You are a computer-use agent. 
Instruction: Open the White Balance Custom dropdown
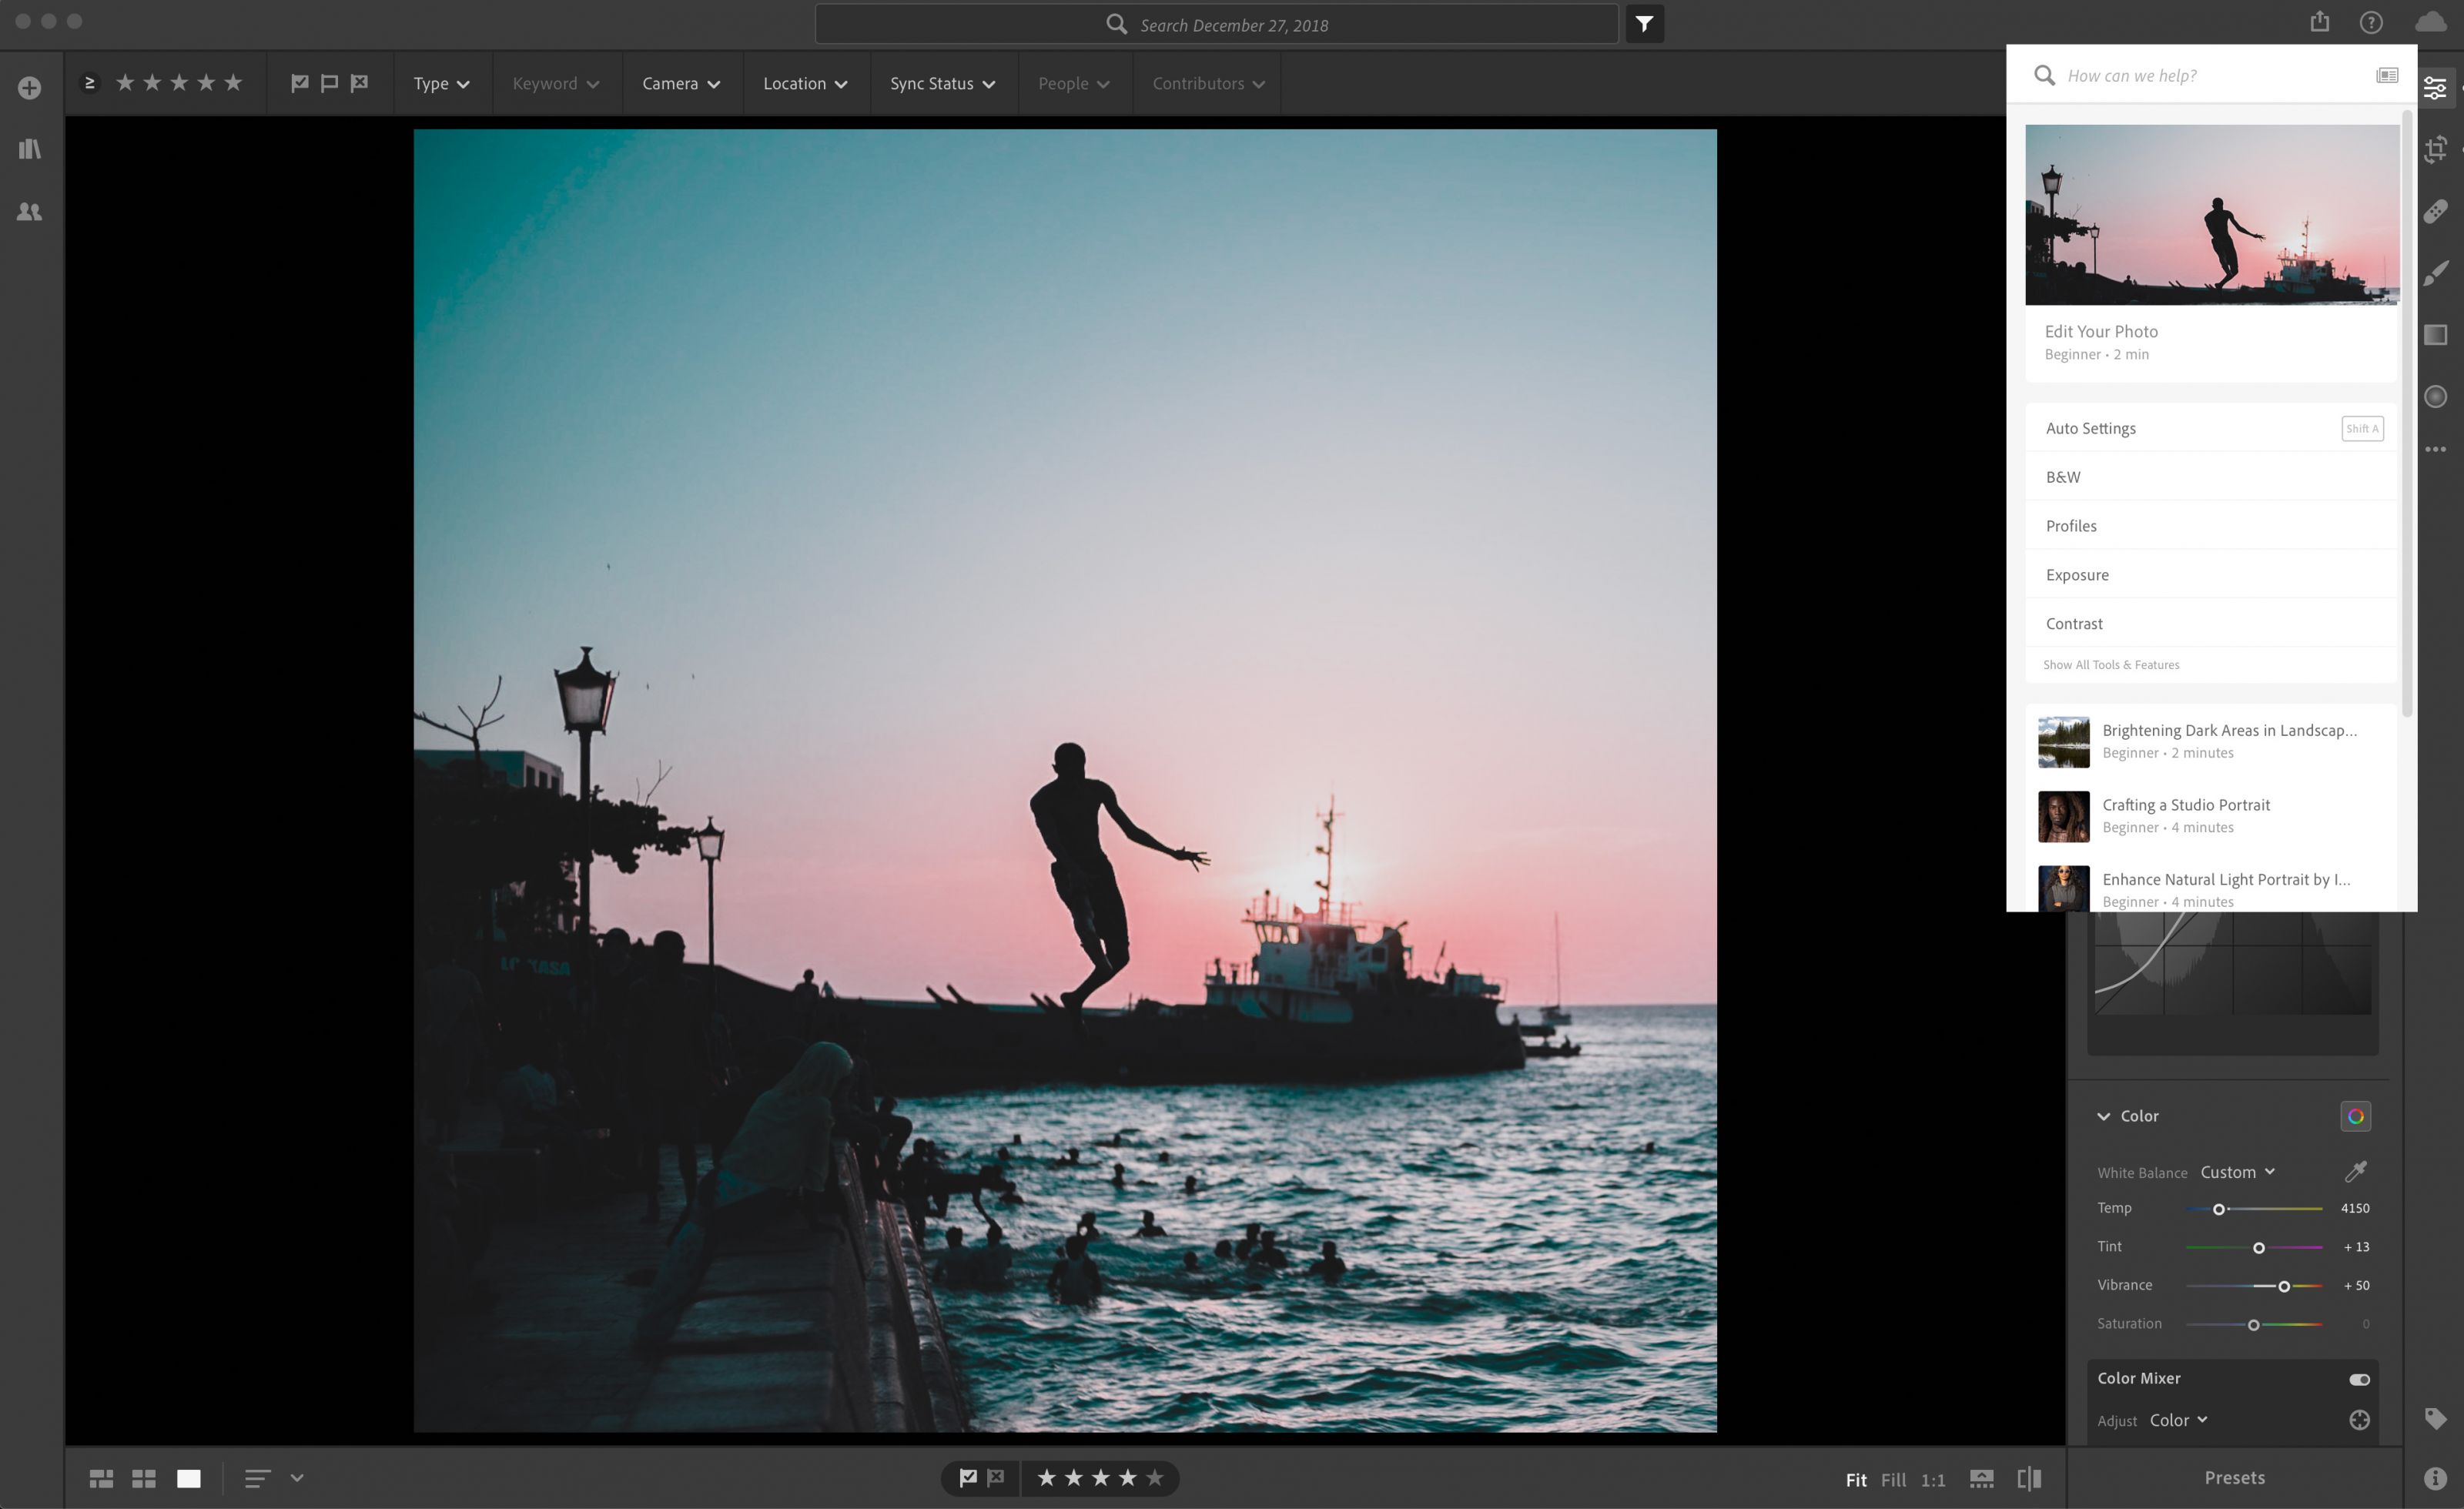click(2238, 1172)
